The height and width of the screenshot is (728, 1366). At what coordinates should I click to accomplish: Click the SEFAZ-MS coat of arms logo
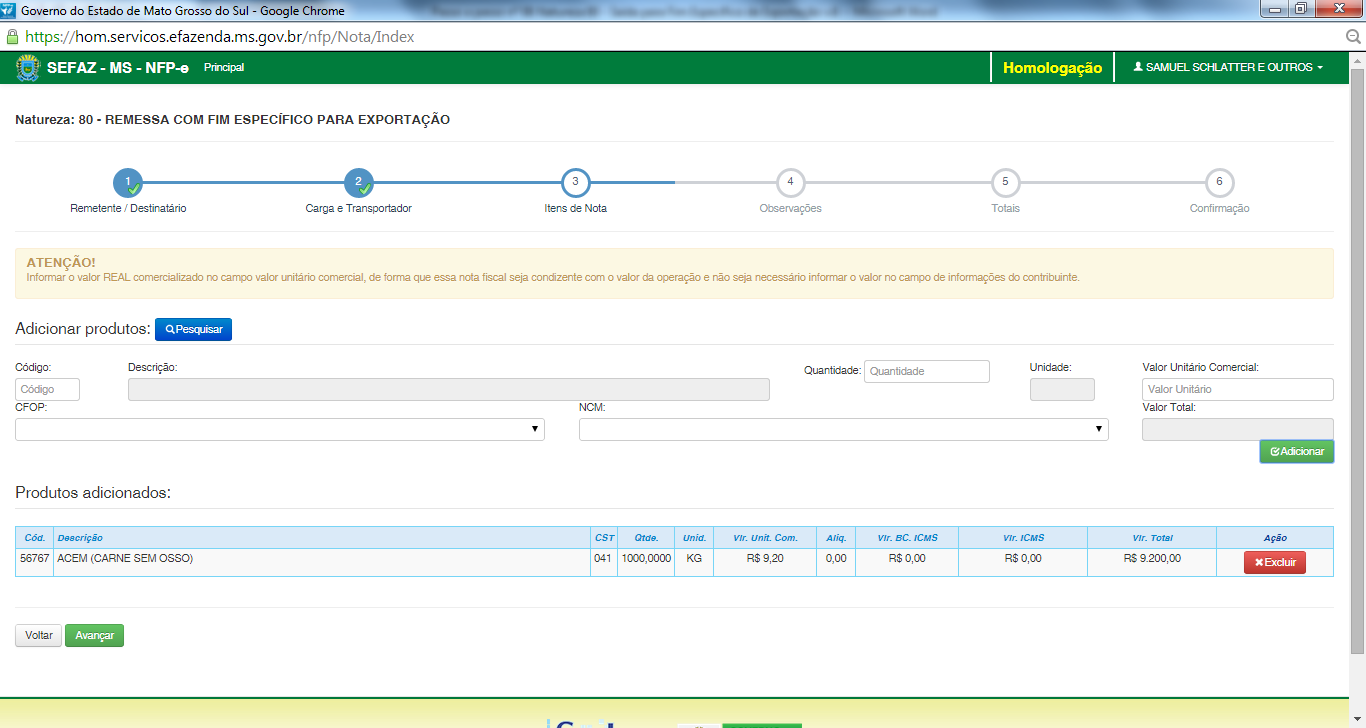(28, 68)
